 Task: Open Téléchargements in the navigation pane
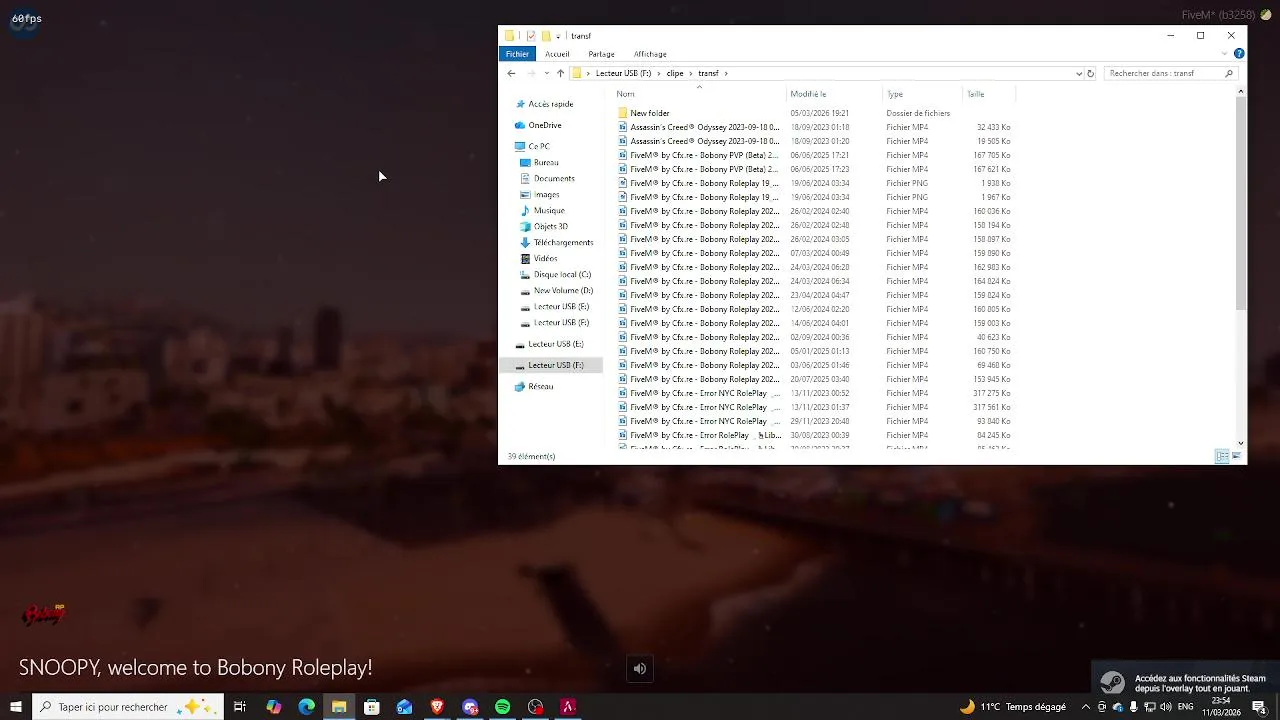click(x=556, y=242)
